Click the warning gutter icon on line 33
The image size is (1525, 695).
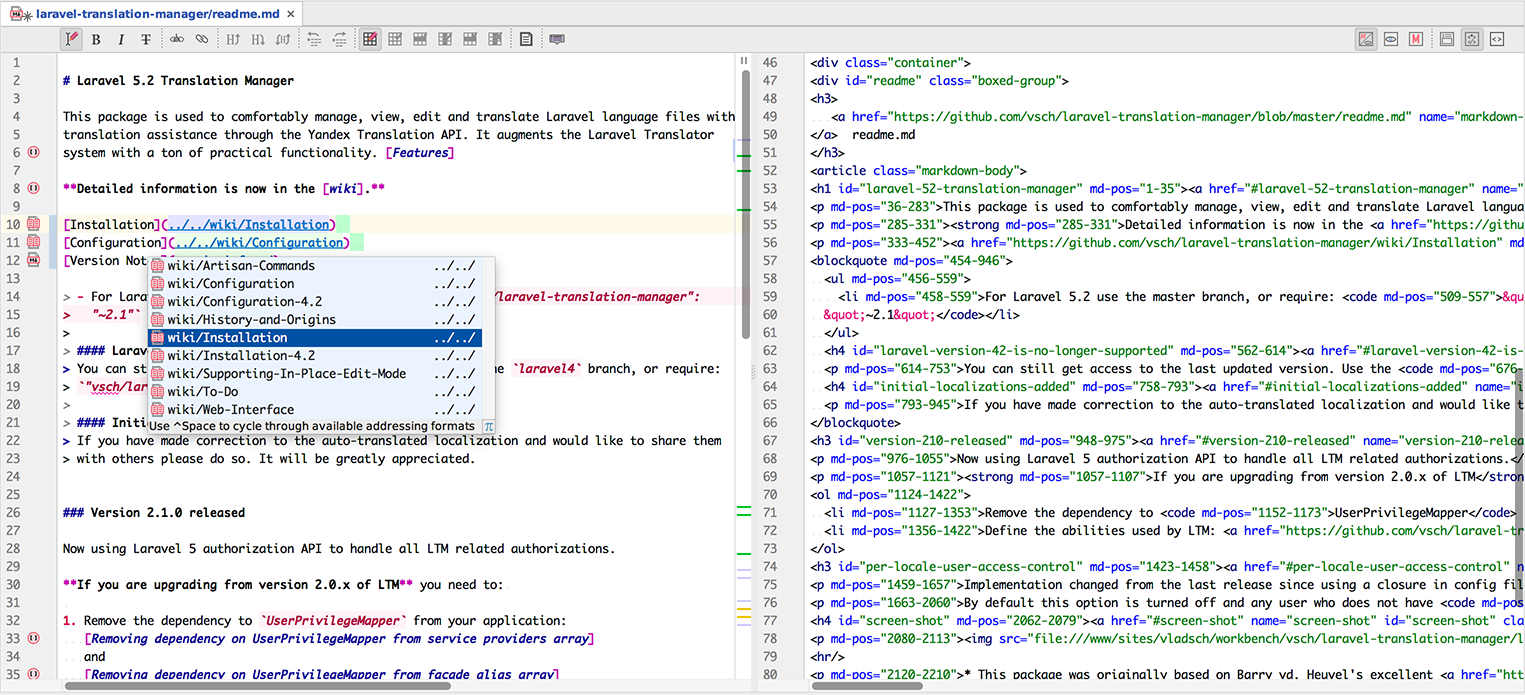pos(34,638)
